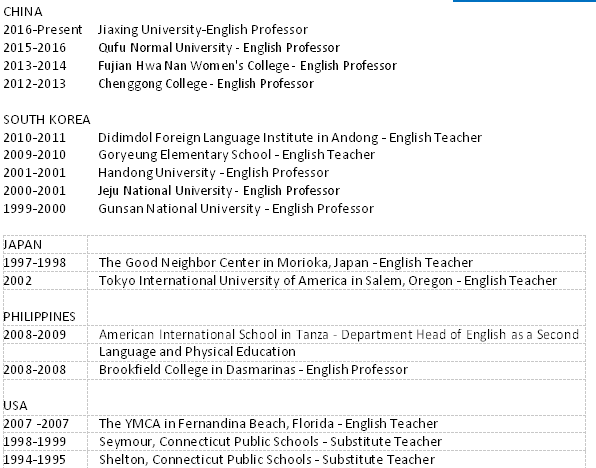Click the SOUTH KOREA heading
The height and width of the screenshot is (468, 596).
pos(47,120)
